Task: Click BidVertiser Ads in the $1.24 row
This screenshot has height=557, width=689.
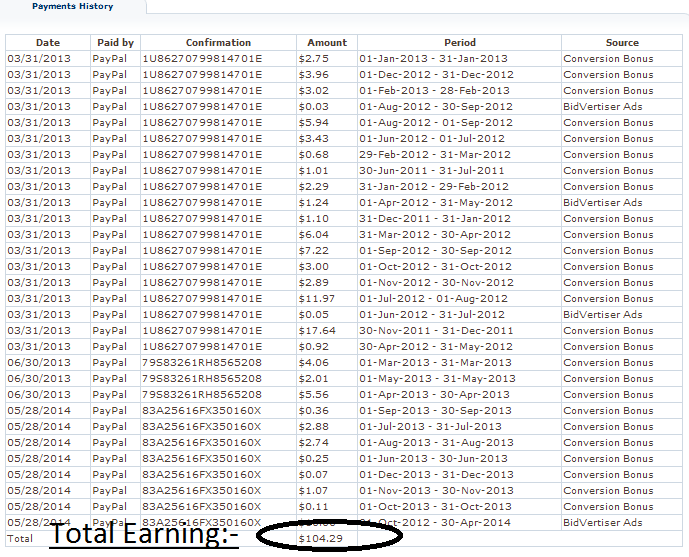Action: point(602,203)
